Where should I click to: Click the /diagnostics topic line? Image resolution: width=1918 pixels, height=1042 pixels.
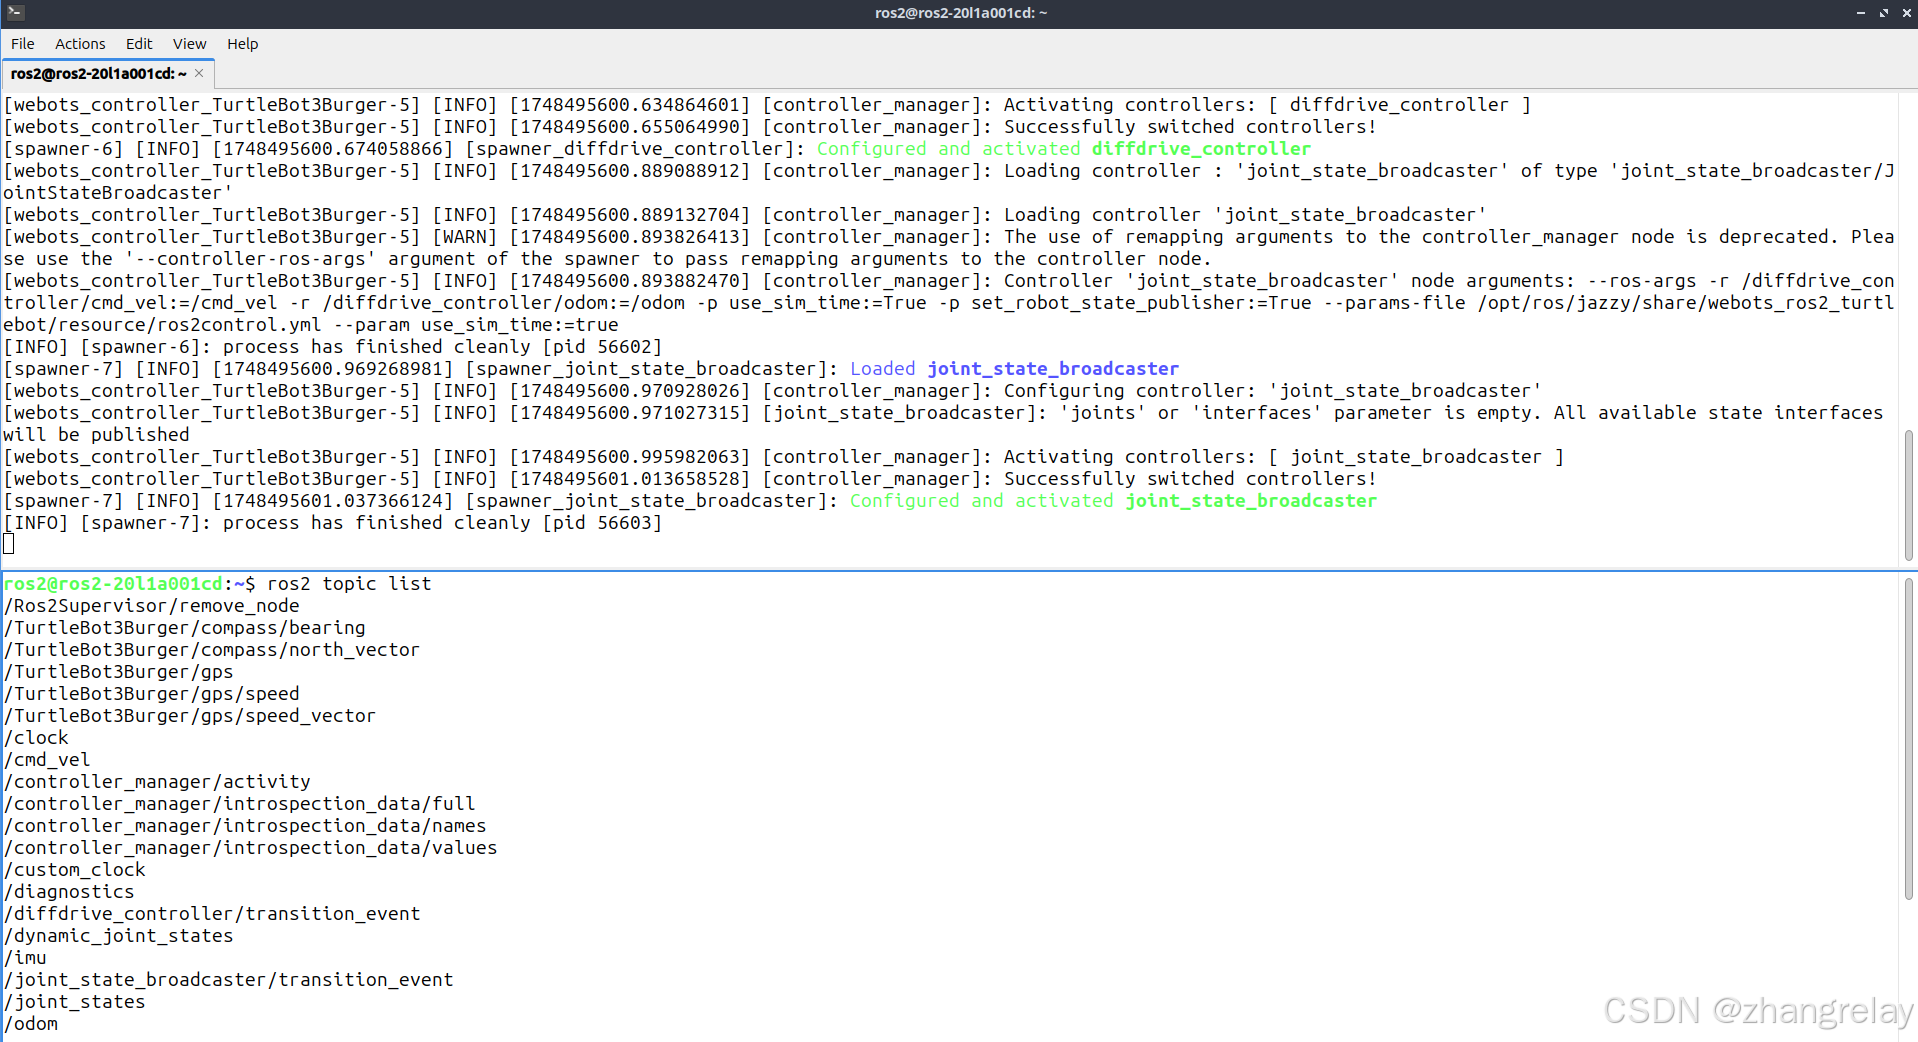[x=69, y=892]
